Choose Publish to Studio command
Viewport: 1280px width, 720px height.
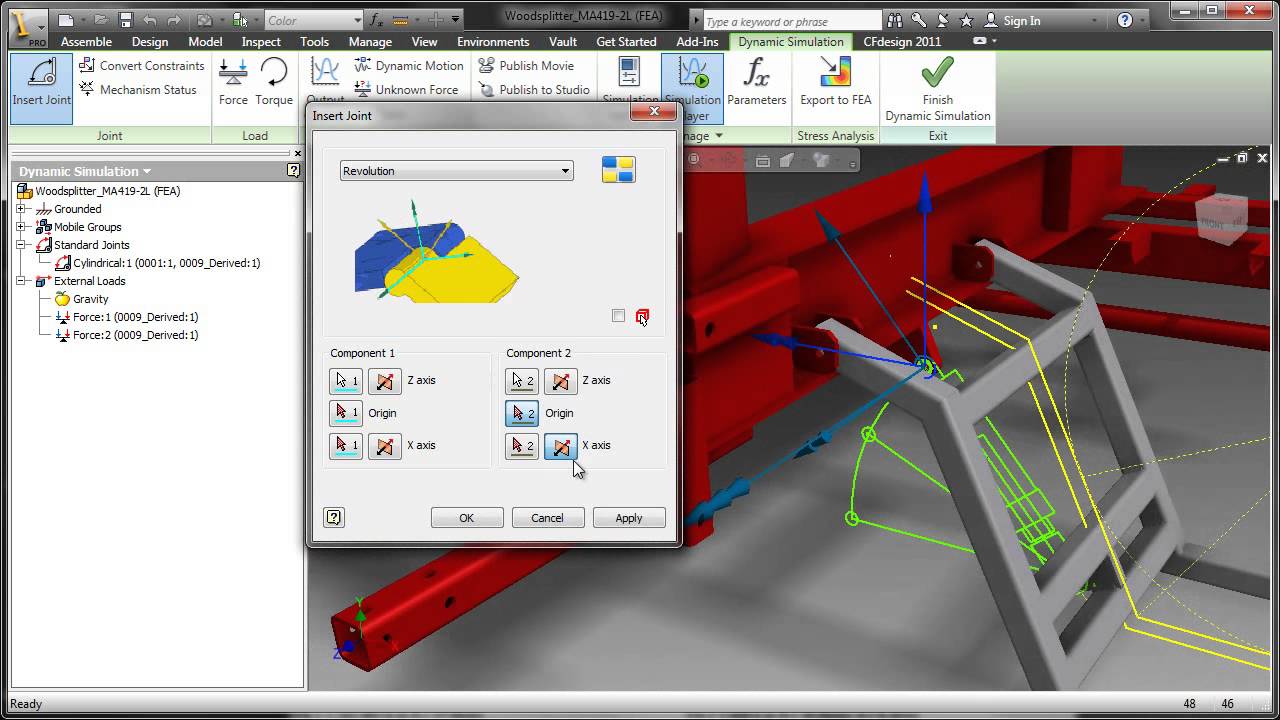(534, 90)
